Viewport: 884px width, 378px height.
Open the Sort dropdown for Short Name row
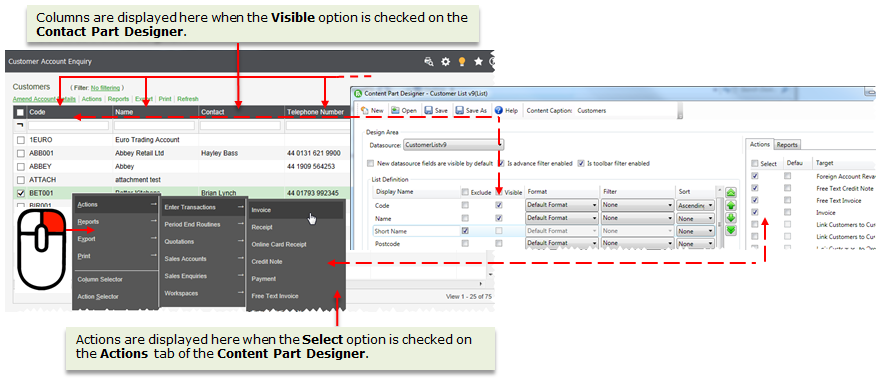[696, 231]
